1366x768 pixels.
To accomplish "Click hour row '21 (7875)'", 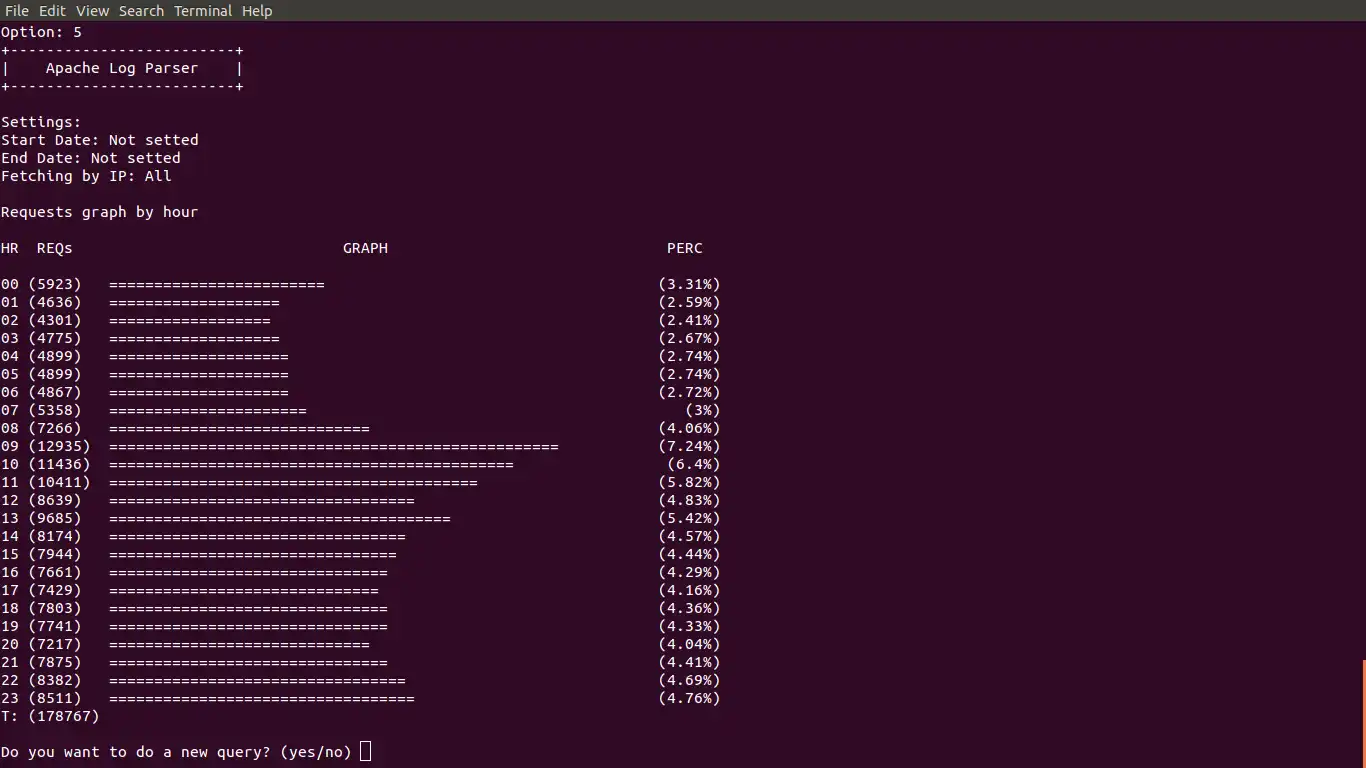I will click(x=361, y=662).
